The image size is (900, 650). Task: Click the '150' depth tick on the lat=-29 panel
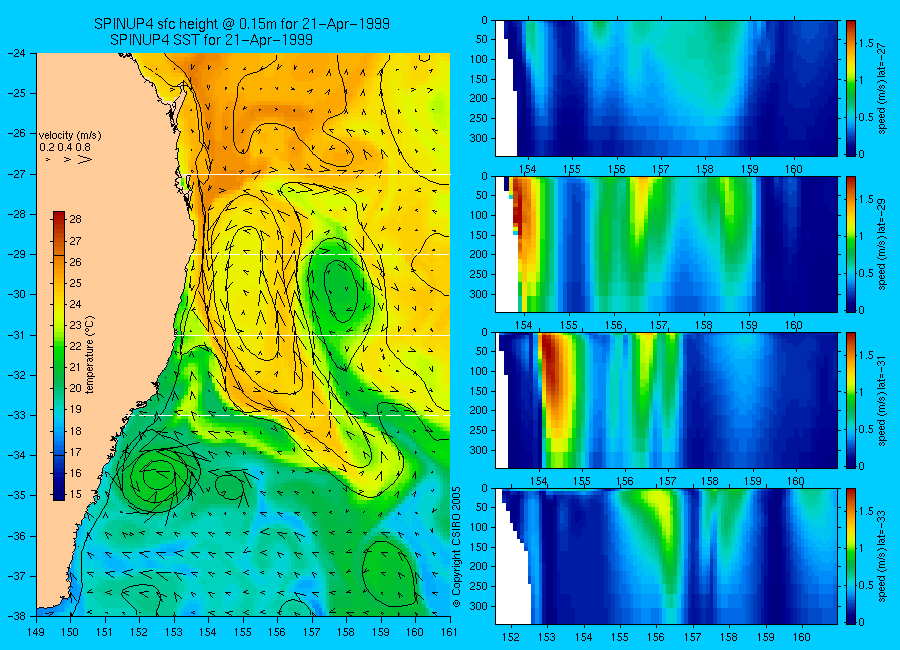(x=478, y=235)
